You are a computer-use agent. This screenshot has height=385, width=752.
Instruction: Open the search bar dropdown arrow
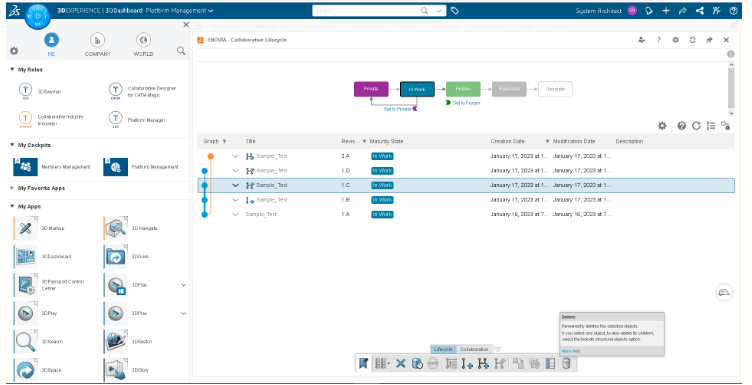pos(439,11)
